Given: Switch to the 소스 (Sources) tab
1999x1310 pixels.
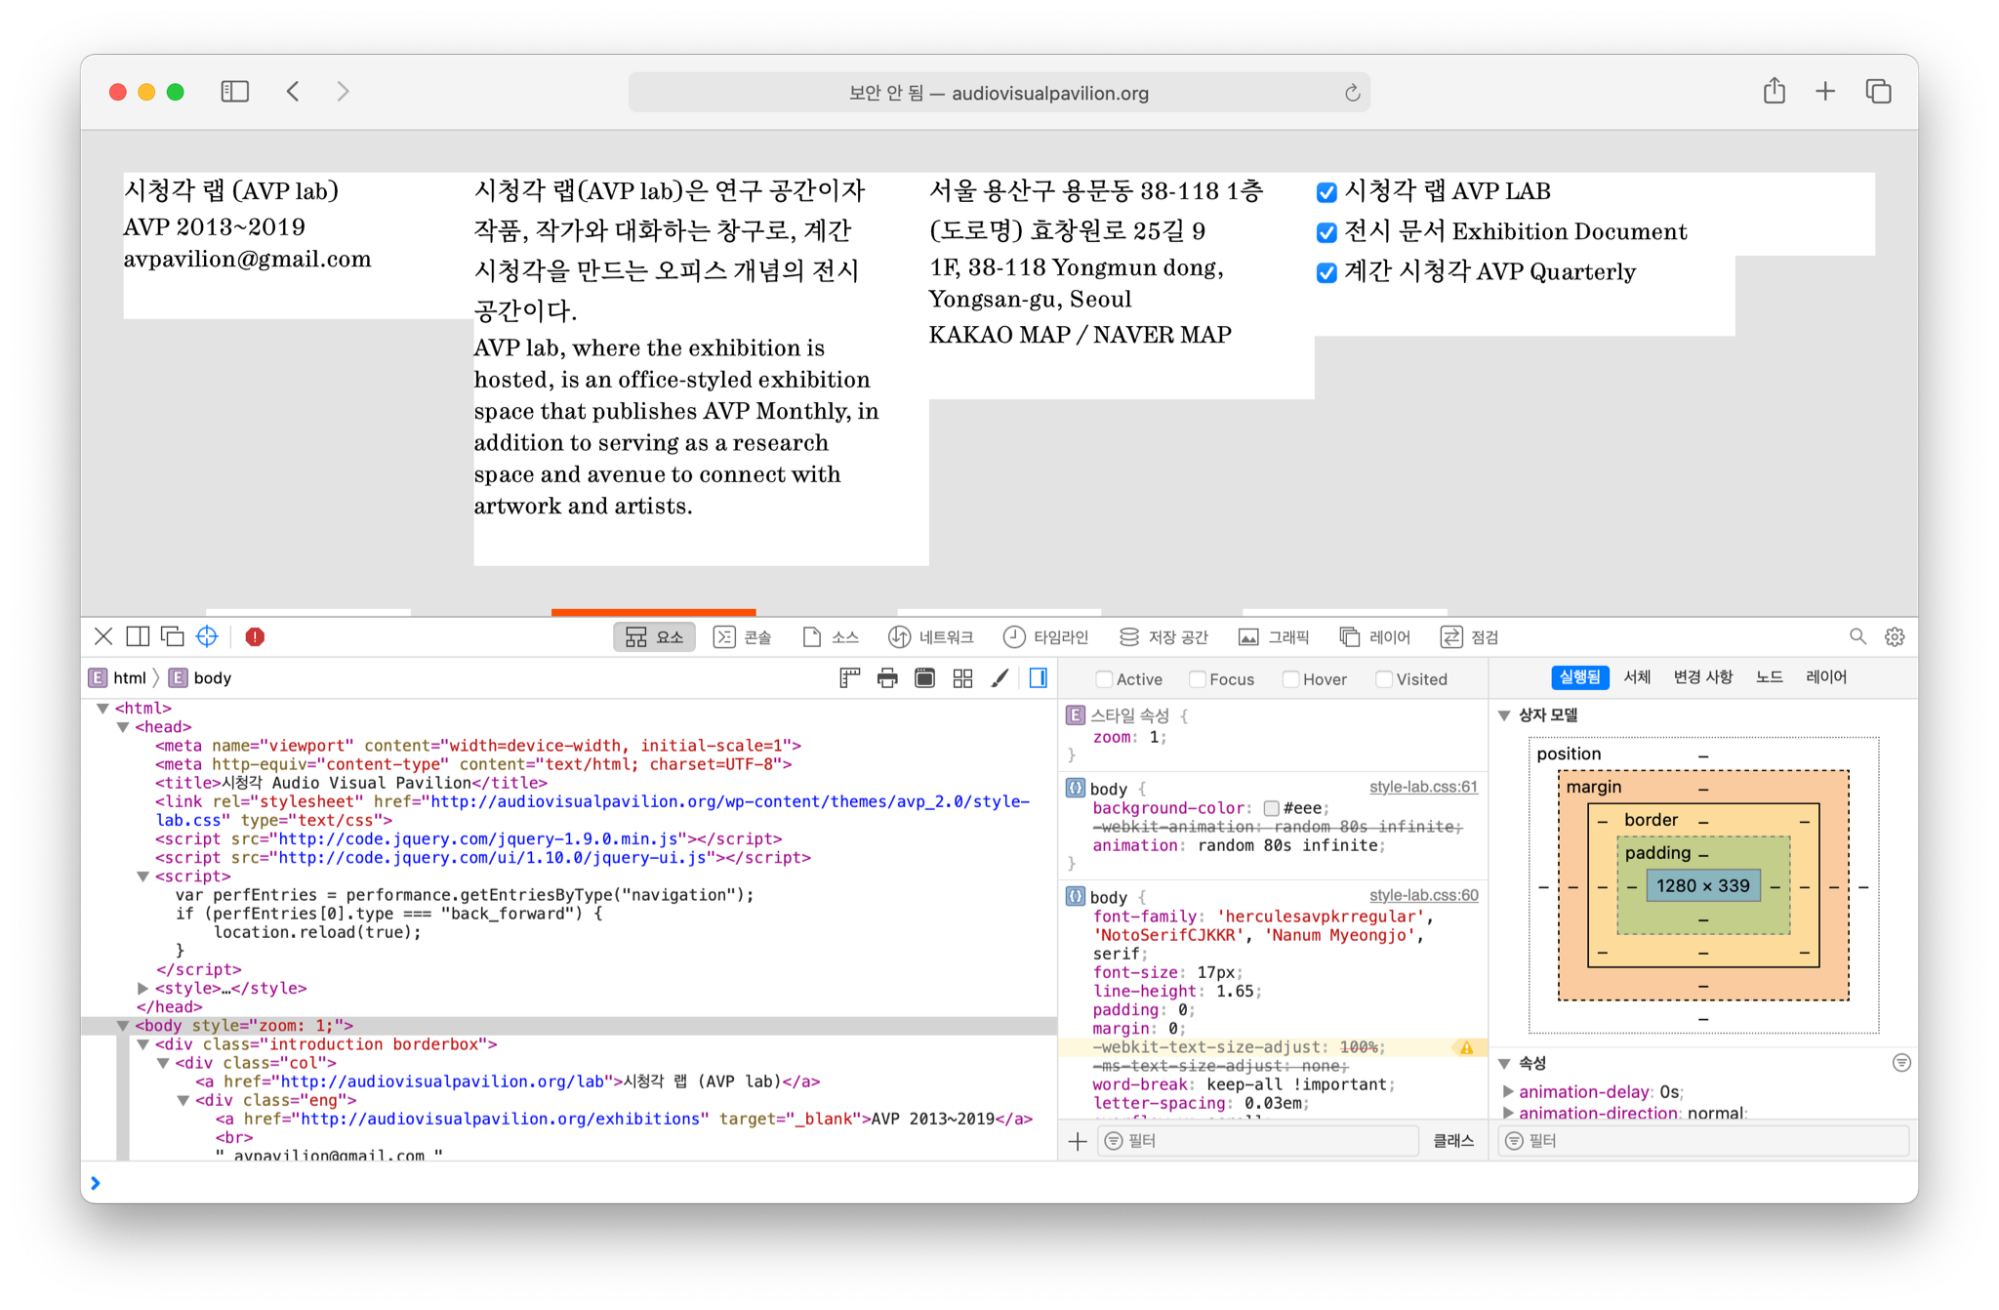Looking at the screenshot, I should coord(830,637).
